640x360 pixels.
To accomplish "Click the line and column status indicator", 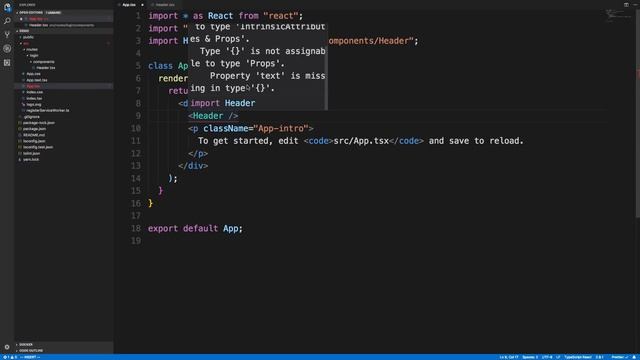I will coord(509,357).
